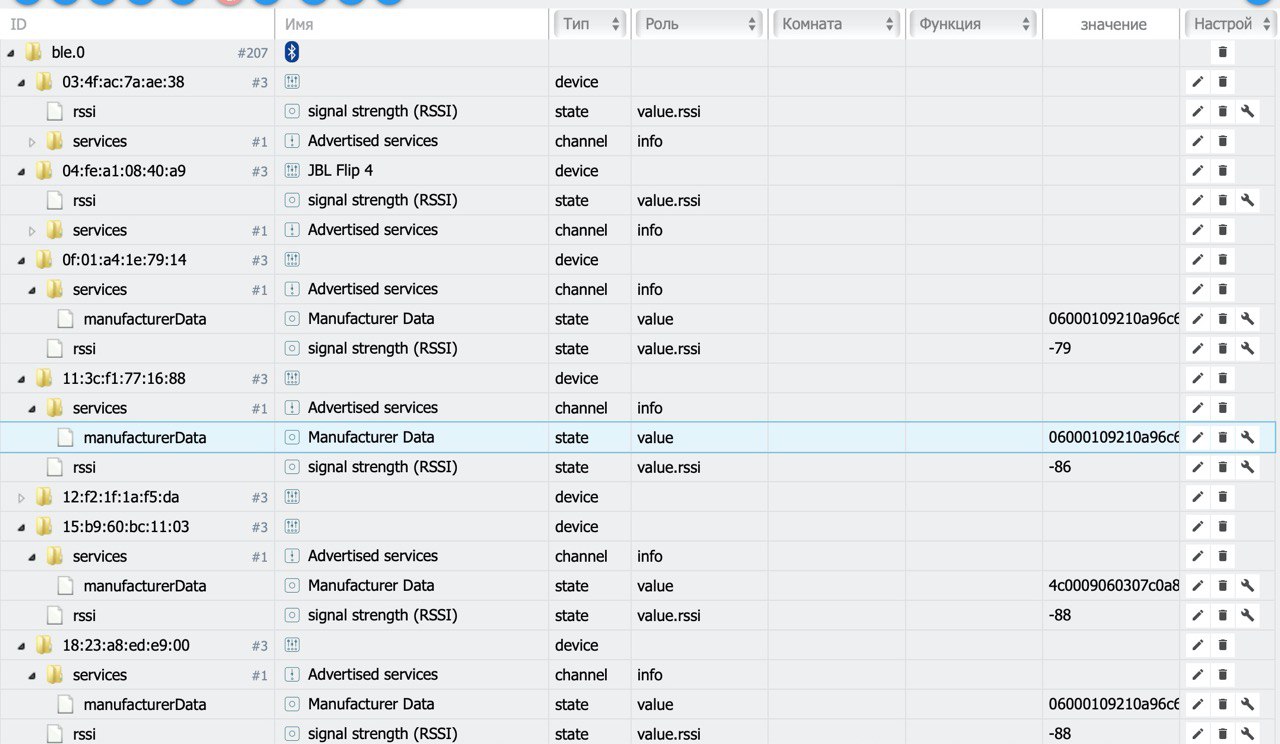Delete the 03:4f:ac:7a:ae:38 device via trash icon
Screen dimensions: 1280x744
[1222, 82]
